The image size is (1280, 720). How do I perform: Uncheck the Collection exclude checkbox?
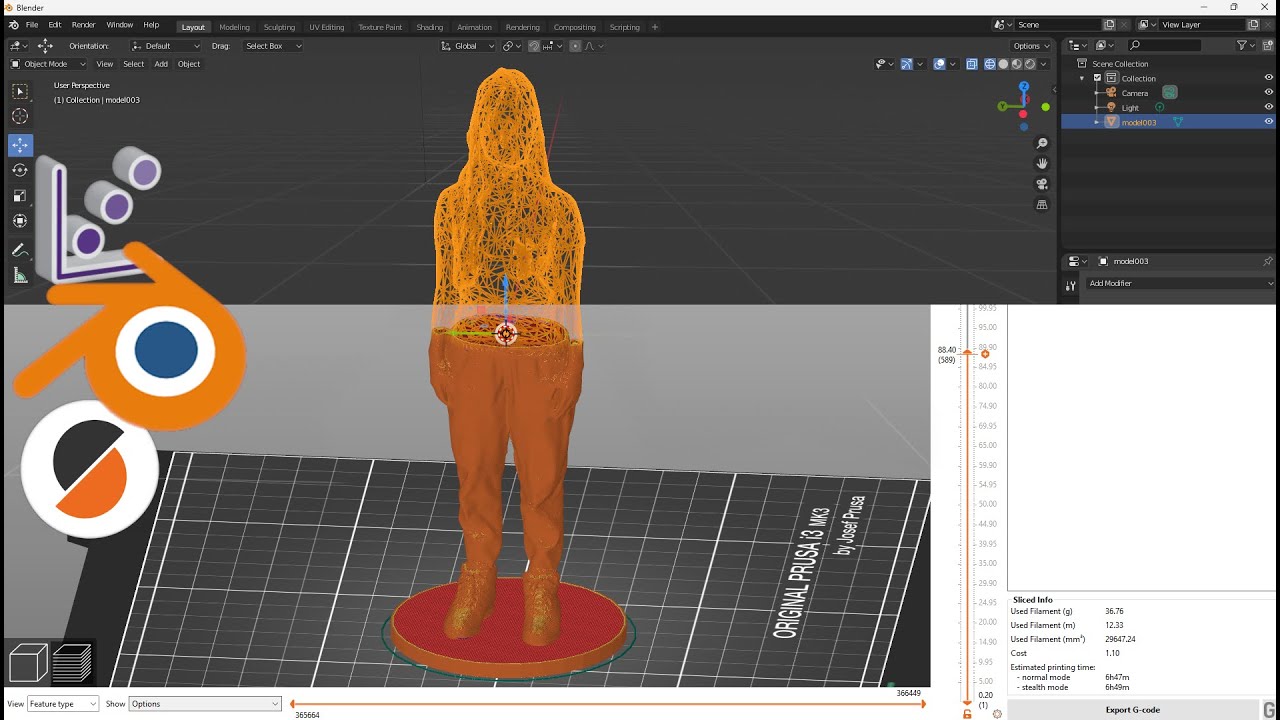(1097, 78)
